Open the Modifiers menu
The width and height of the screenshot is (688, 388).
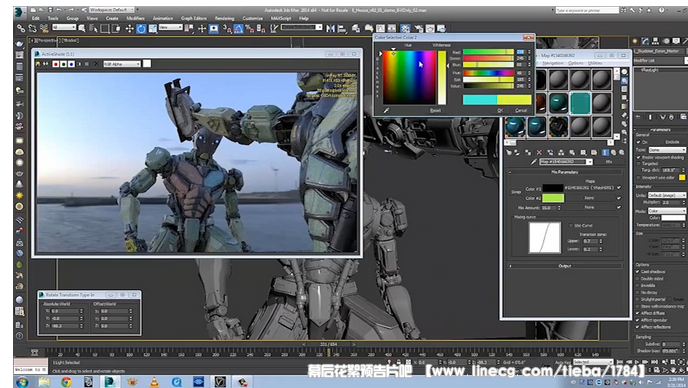pos(136,18)
